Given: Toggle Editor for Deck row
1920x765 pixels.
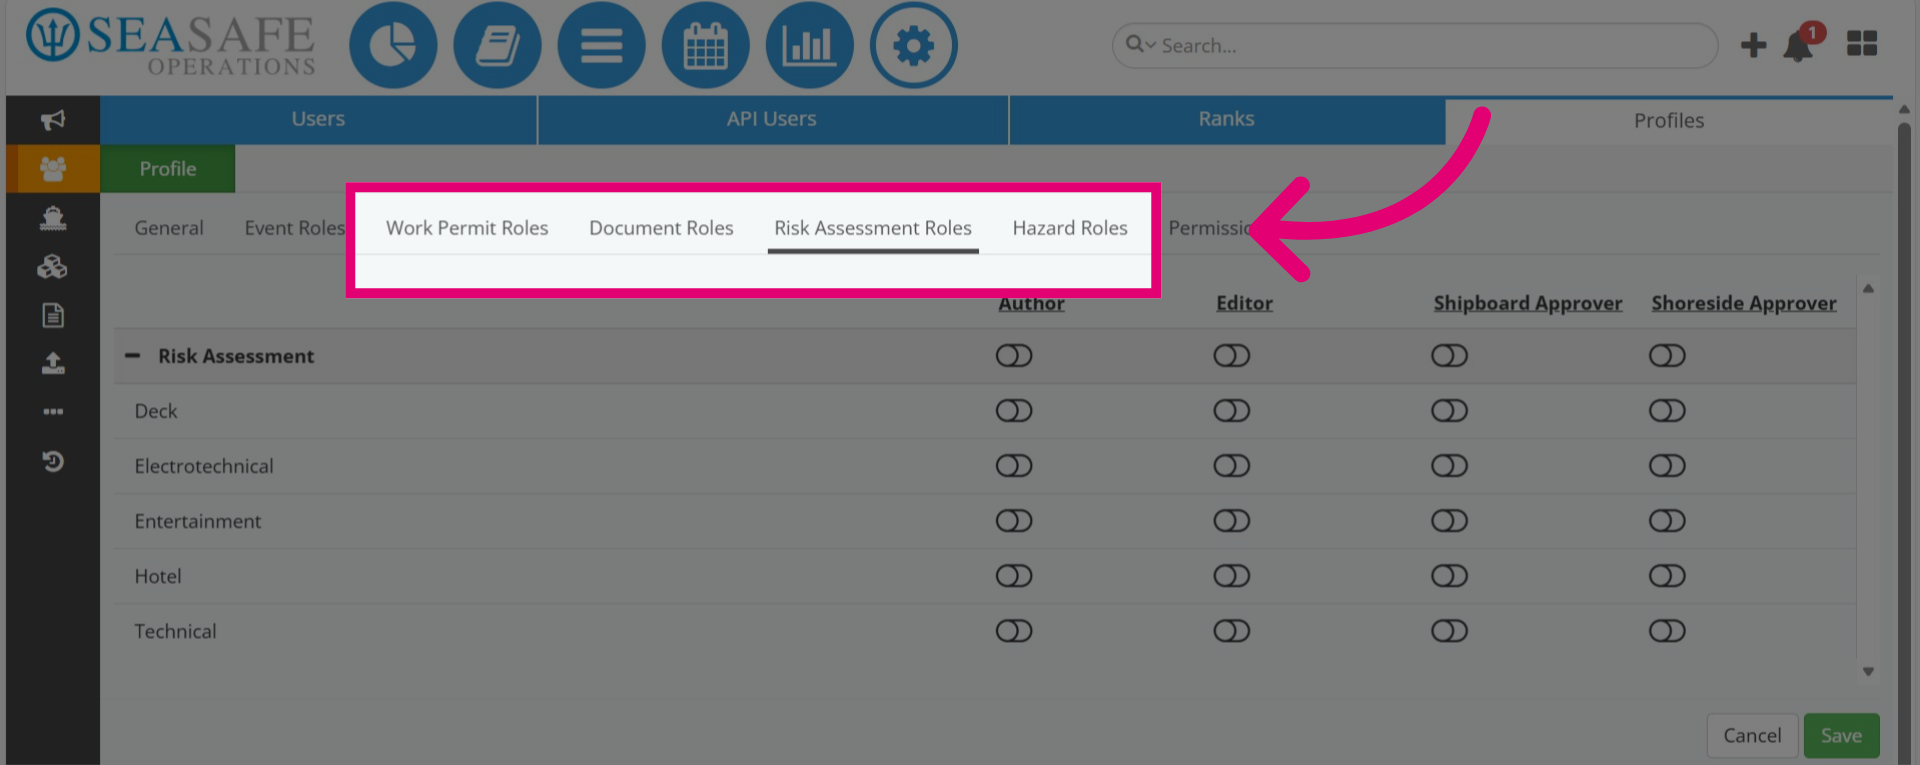Looking at the screenshot, I should pyautogui.click(x=1232, y=411).
